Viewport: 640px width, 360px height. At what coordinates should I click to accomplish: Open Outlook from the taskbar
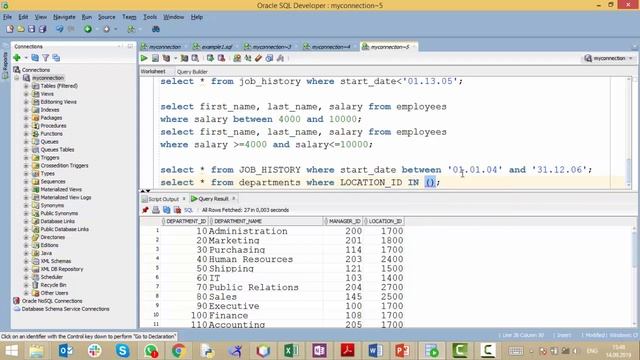[66, 351]
